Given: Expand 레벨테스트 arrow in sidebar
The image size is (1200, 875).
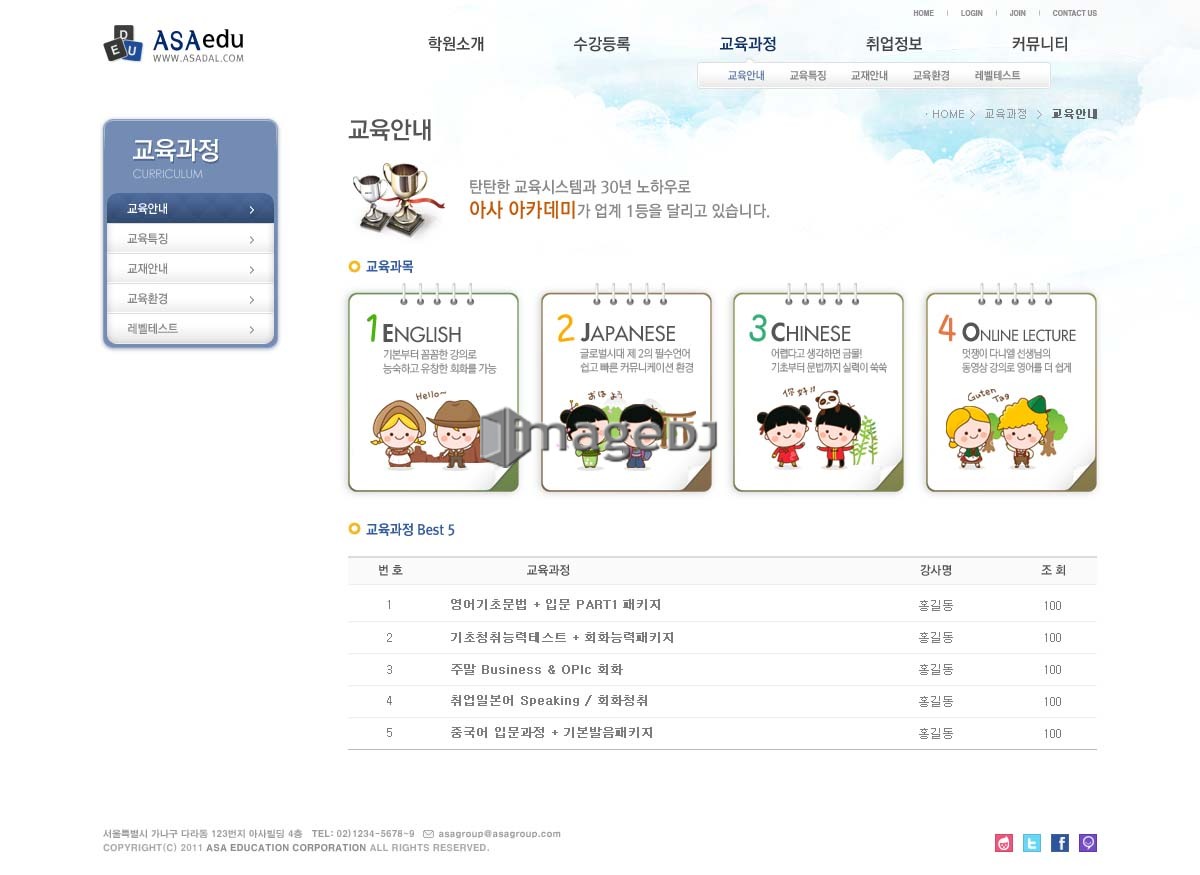Looking at the screenshot, I should (x=251, y=330).
